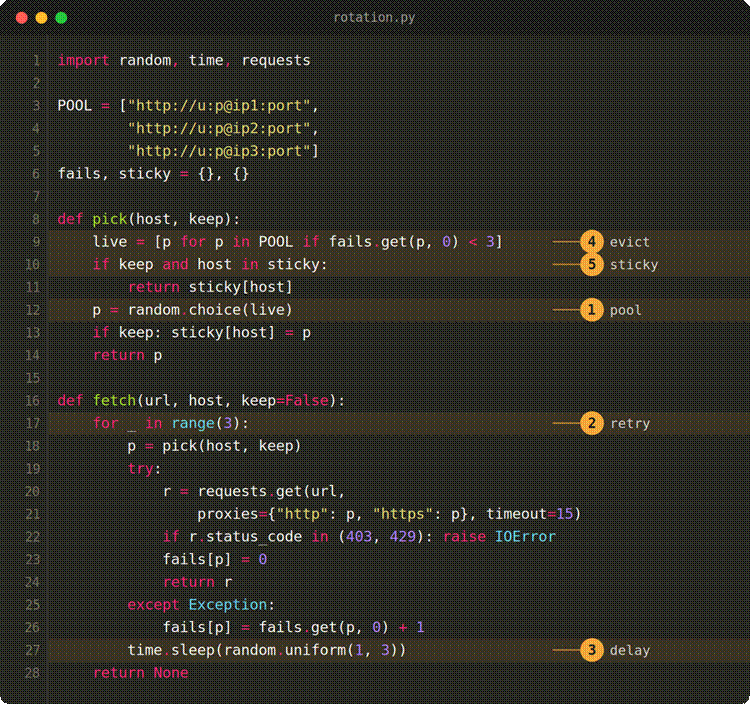Image resolution: width=750 pixels, height=704 pixels.
Task: Click the "fetch" function name in its def
Action: pos(114,401)
